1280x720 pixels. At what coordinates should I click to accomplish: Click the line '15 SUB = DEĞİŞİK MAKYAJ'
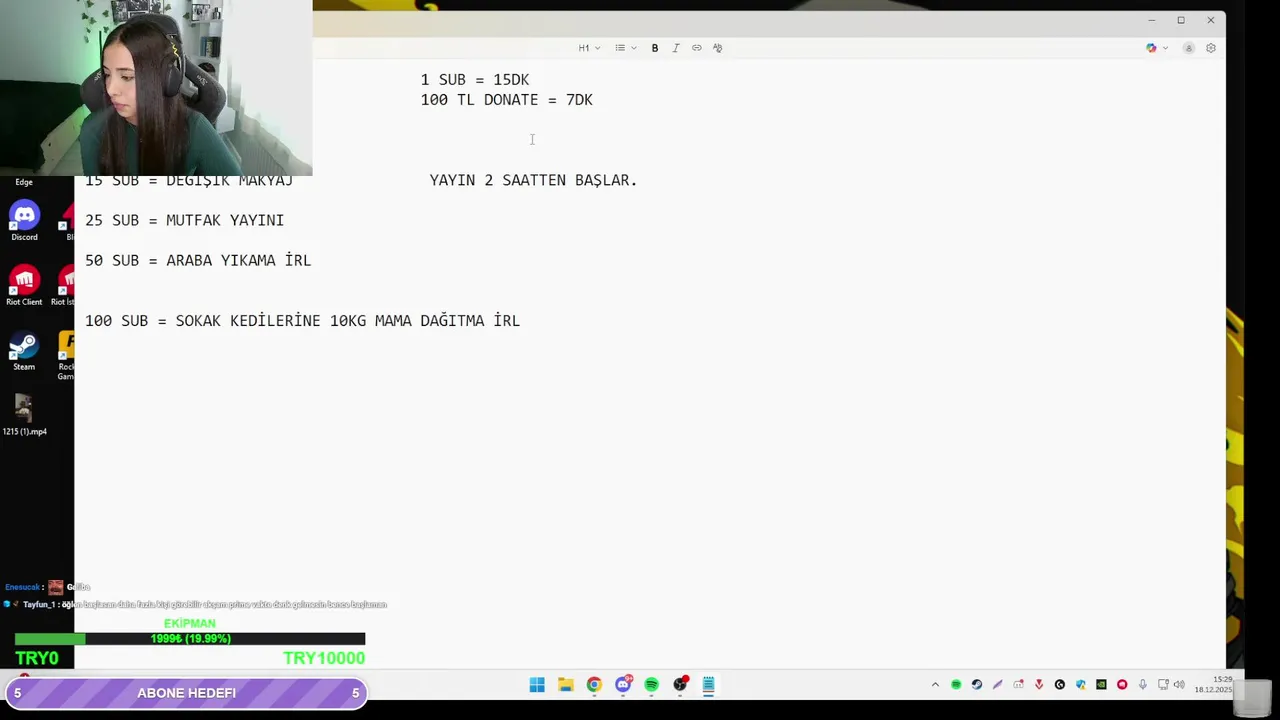coord(189,182)
